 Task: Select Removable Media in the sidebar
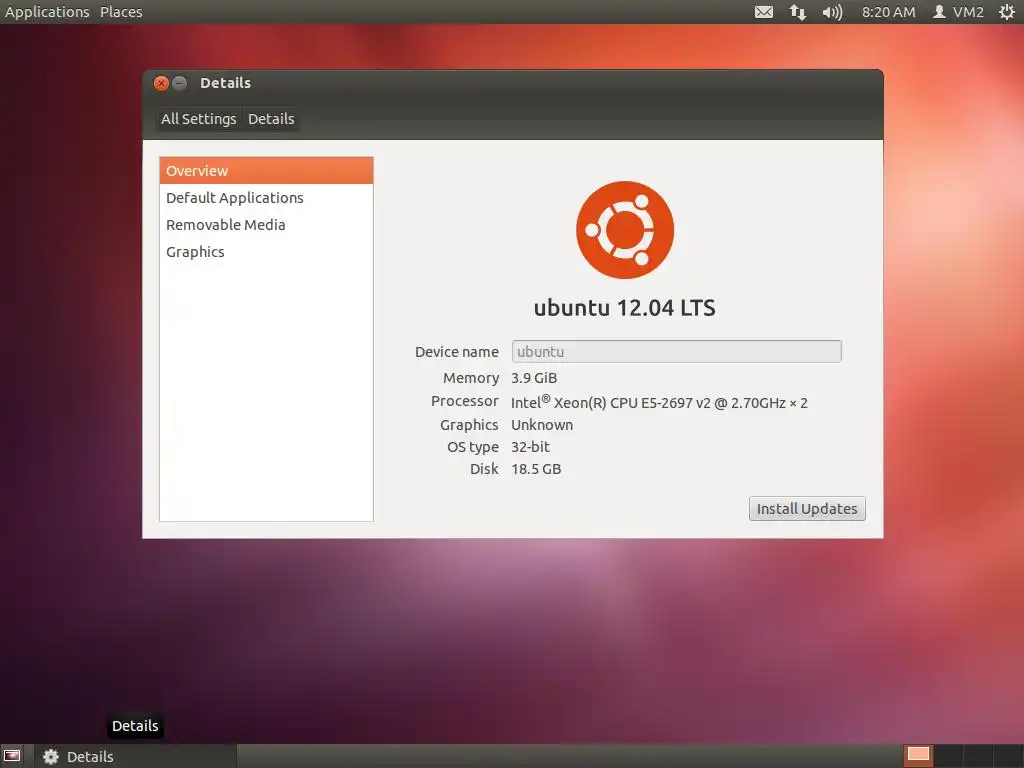pyautogui.click(x=266, y=225)
